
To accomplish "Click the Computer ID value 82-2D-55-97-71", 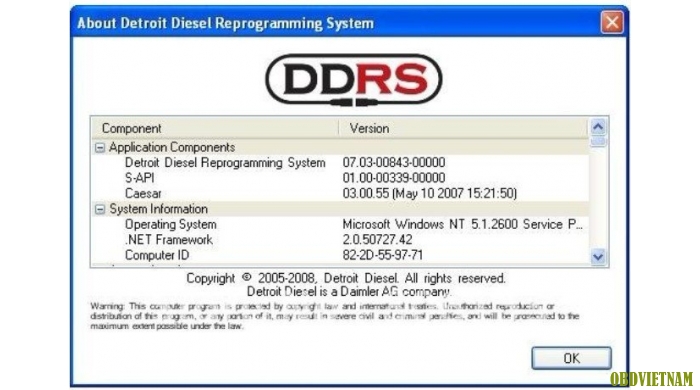I will (383, 255).
